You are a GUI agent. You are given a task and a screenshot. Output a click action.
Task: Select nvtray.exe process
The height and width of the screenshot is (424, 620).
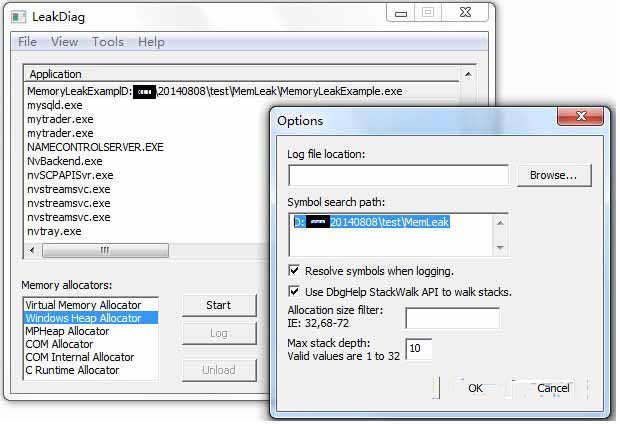54,231
